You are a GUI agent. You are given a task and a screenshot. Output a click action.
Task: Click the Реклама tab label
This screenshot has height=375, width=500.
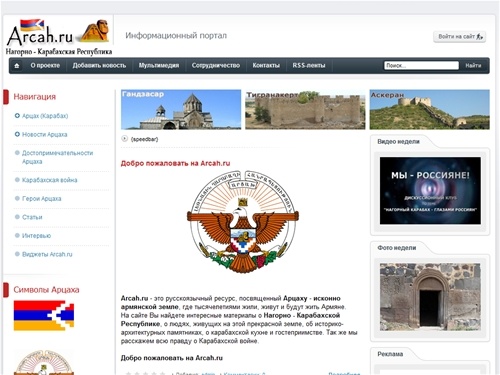(390, 354)
